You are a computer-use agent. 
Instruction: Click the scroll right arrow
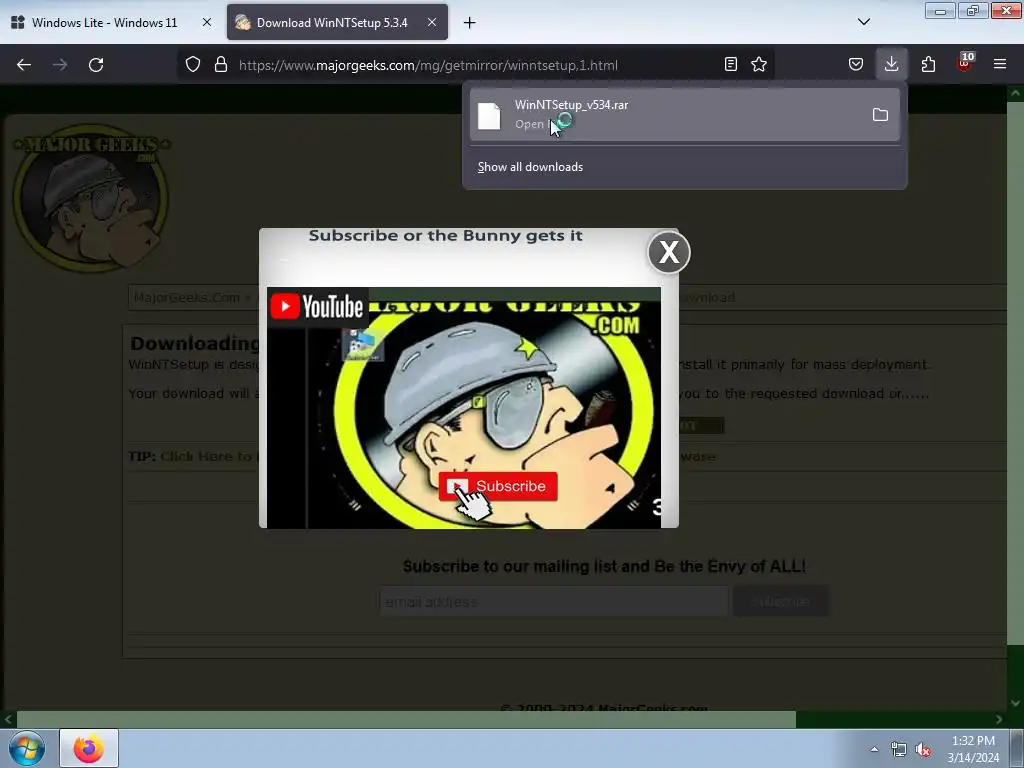(x=999, y=720)
